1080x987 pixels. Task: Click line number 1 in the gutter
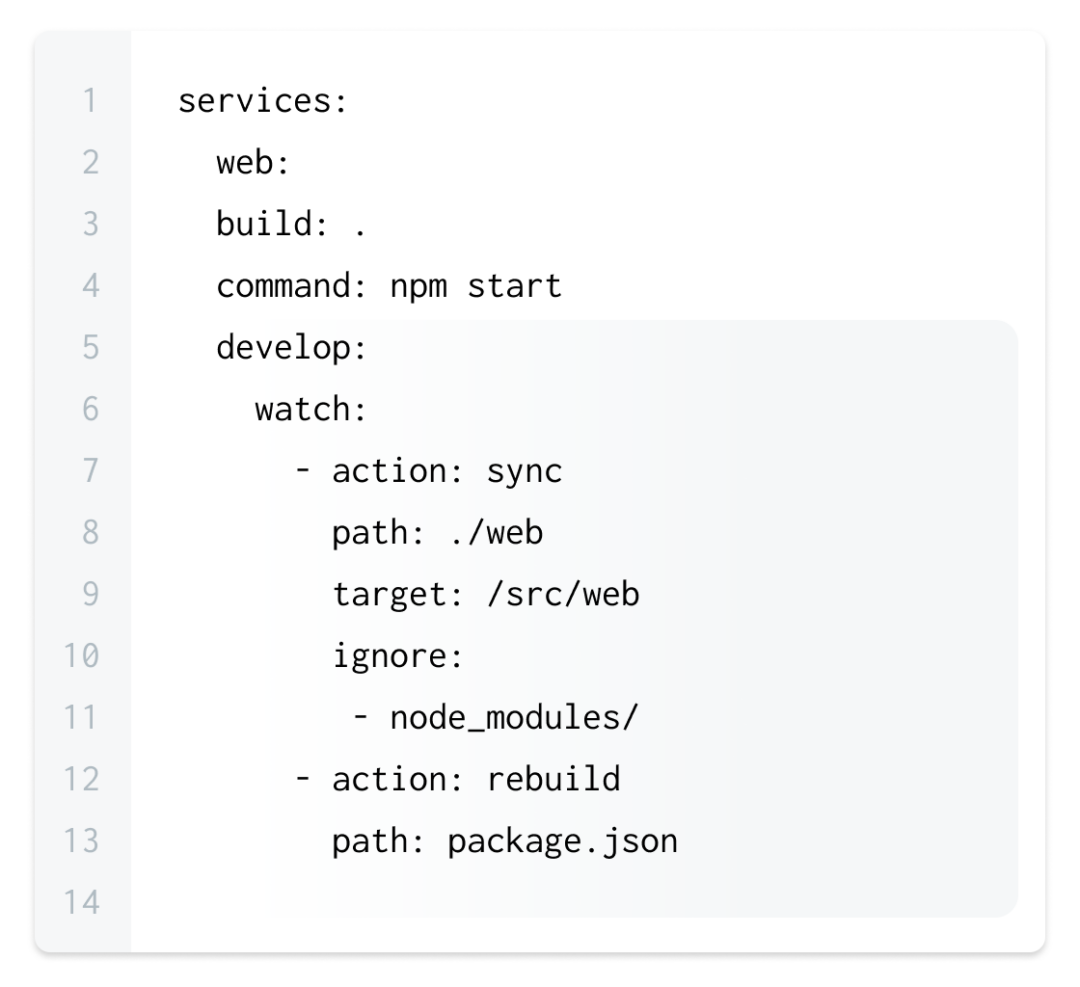click(92, 102)
